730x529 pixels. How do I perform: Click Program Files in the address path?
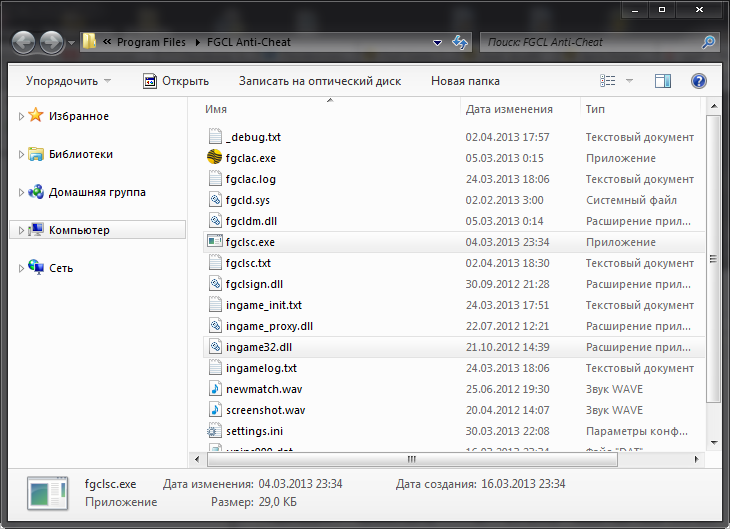click(x=151, y=42)
